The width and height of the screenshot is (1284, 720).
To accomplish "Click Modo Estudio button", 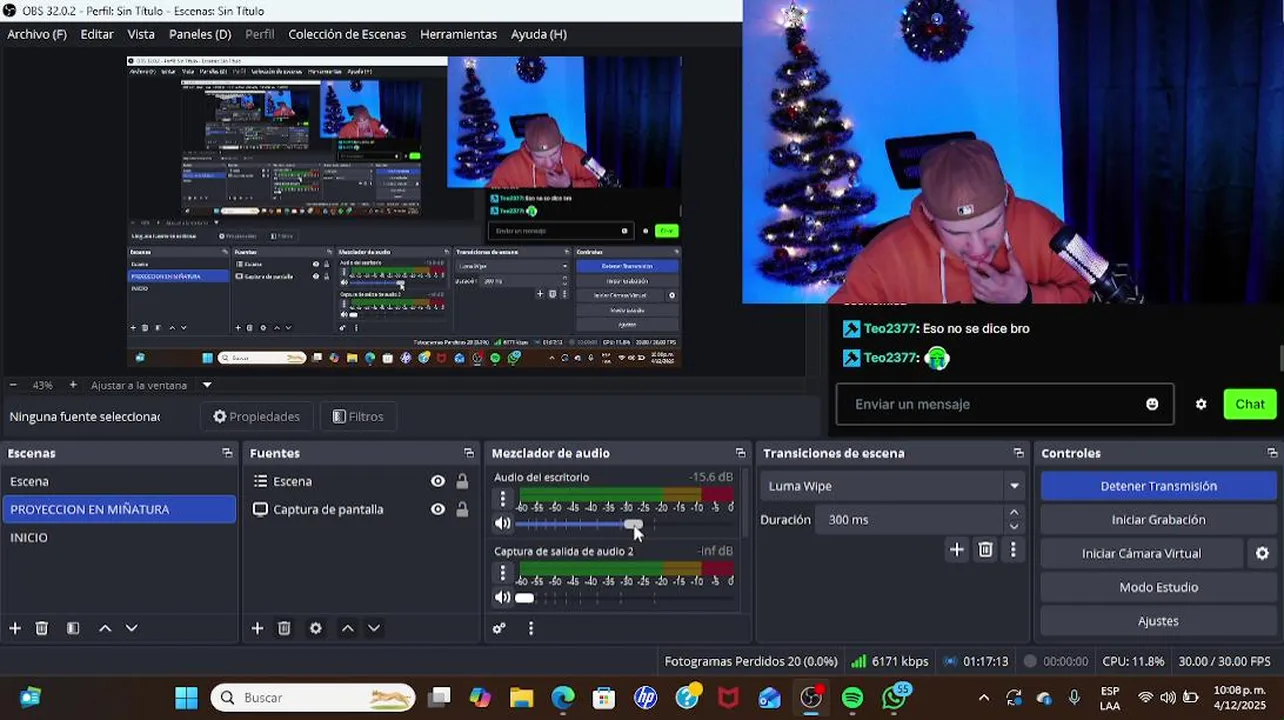I will pyautogui.click(x=1158, y=587).
